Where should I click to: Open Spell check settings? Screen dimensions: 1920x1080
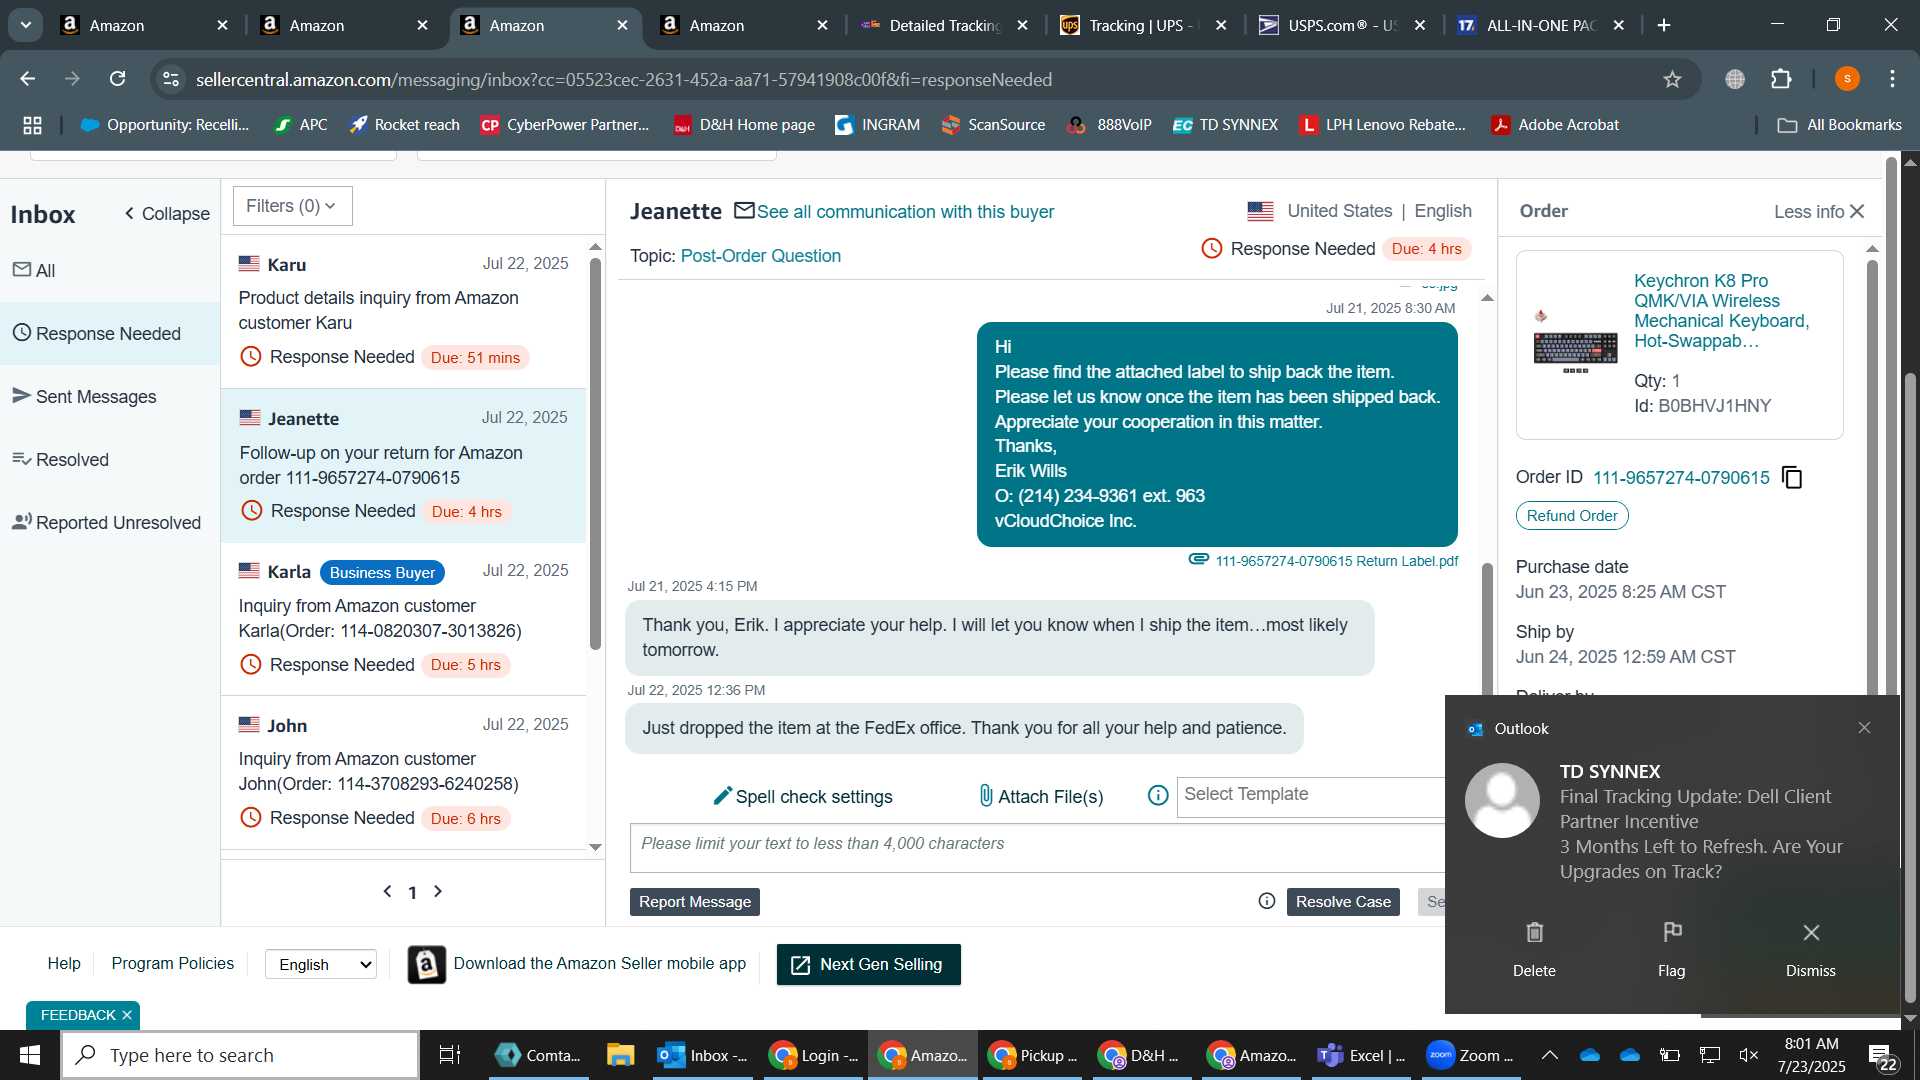click(803, 796)
